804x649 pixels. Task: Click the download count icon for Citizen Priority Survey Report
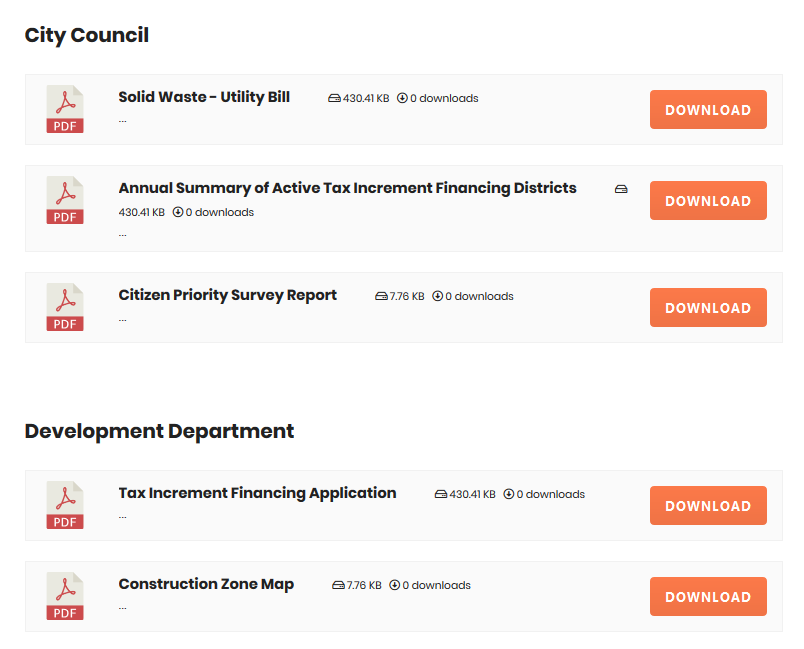tap(437, 296)
